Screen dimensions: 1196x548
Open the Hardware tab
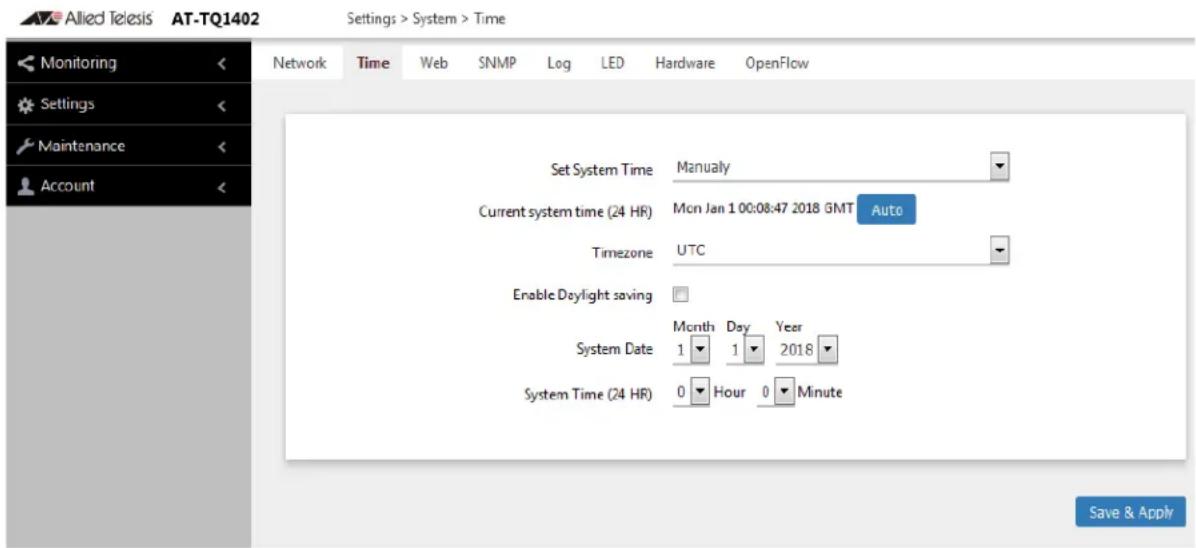685,64
